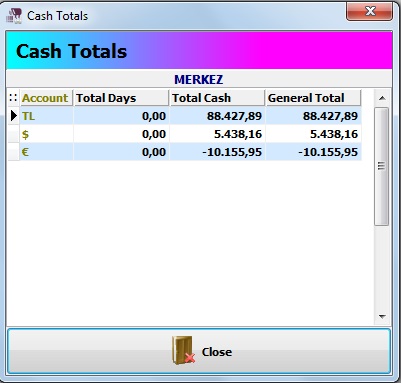Click the scrollbar up arrow
The image size is (401, 383).
382,98
